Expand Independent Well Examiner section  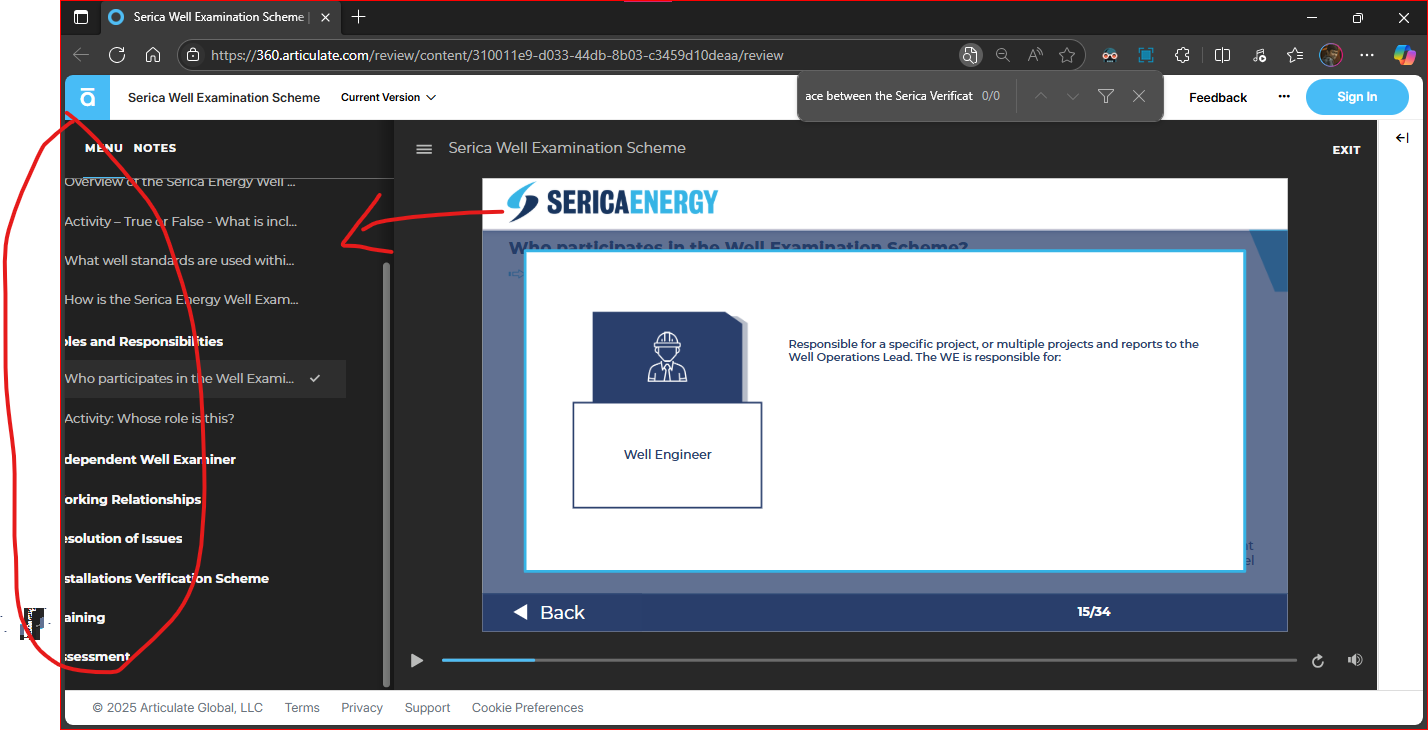pyautogui.click(x=150, y=459)
